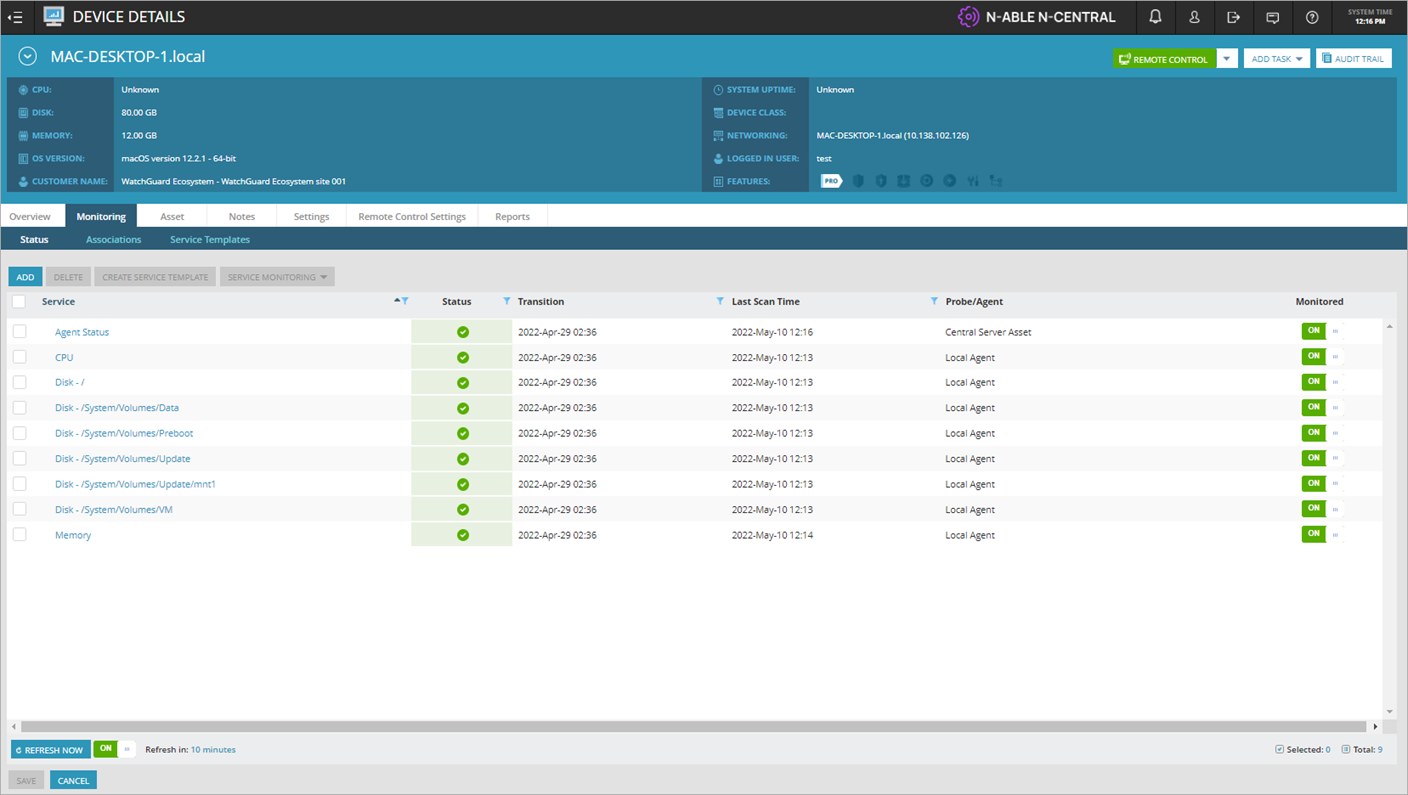
Task: Open the Status column filter funnel
Action: (506, 301)
